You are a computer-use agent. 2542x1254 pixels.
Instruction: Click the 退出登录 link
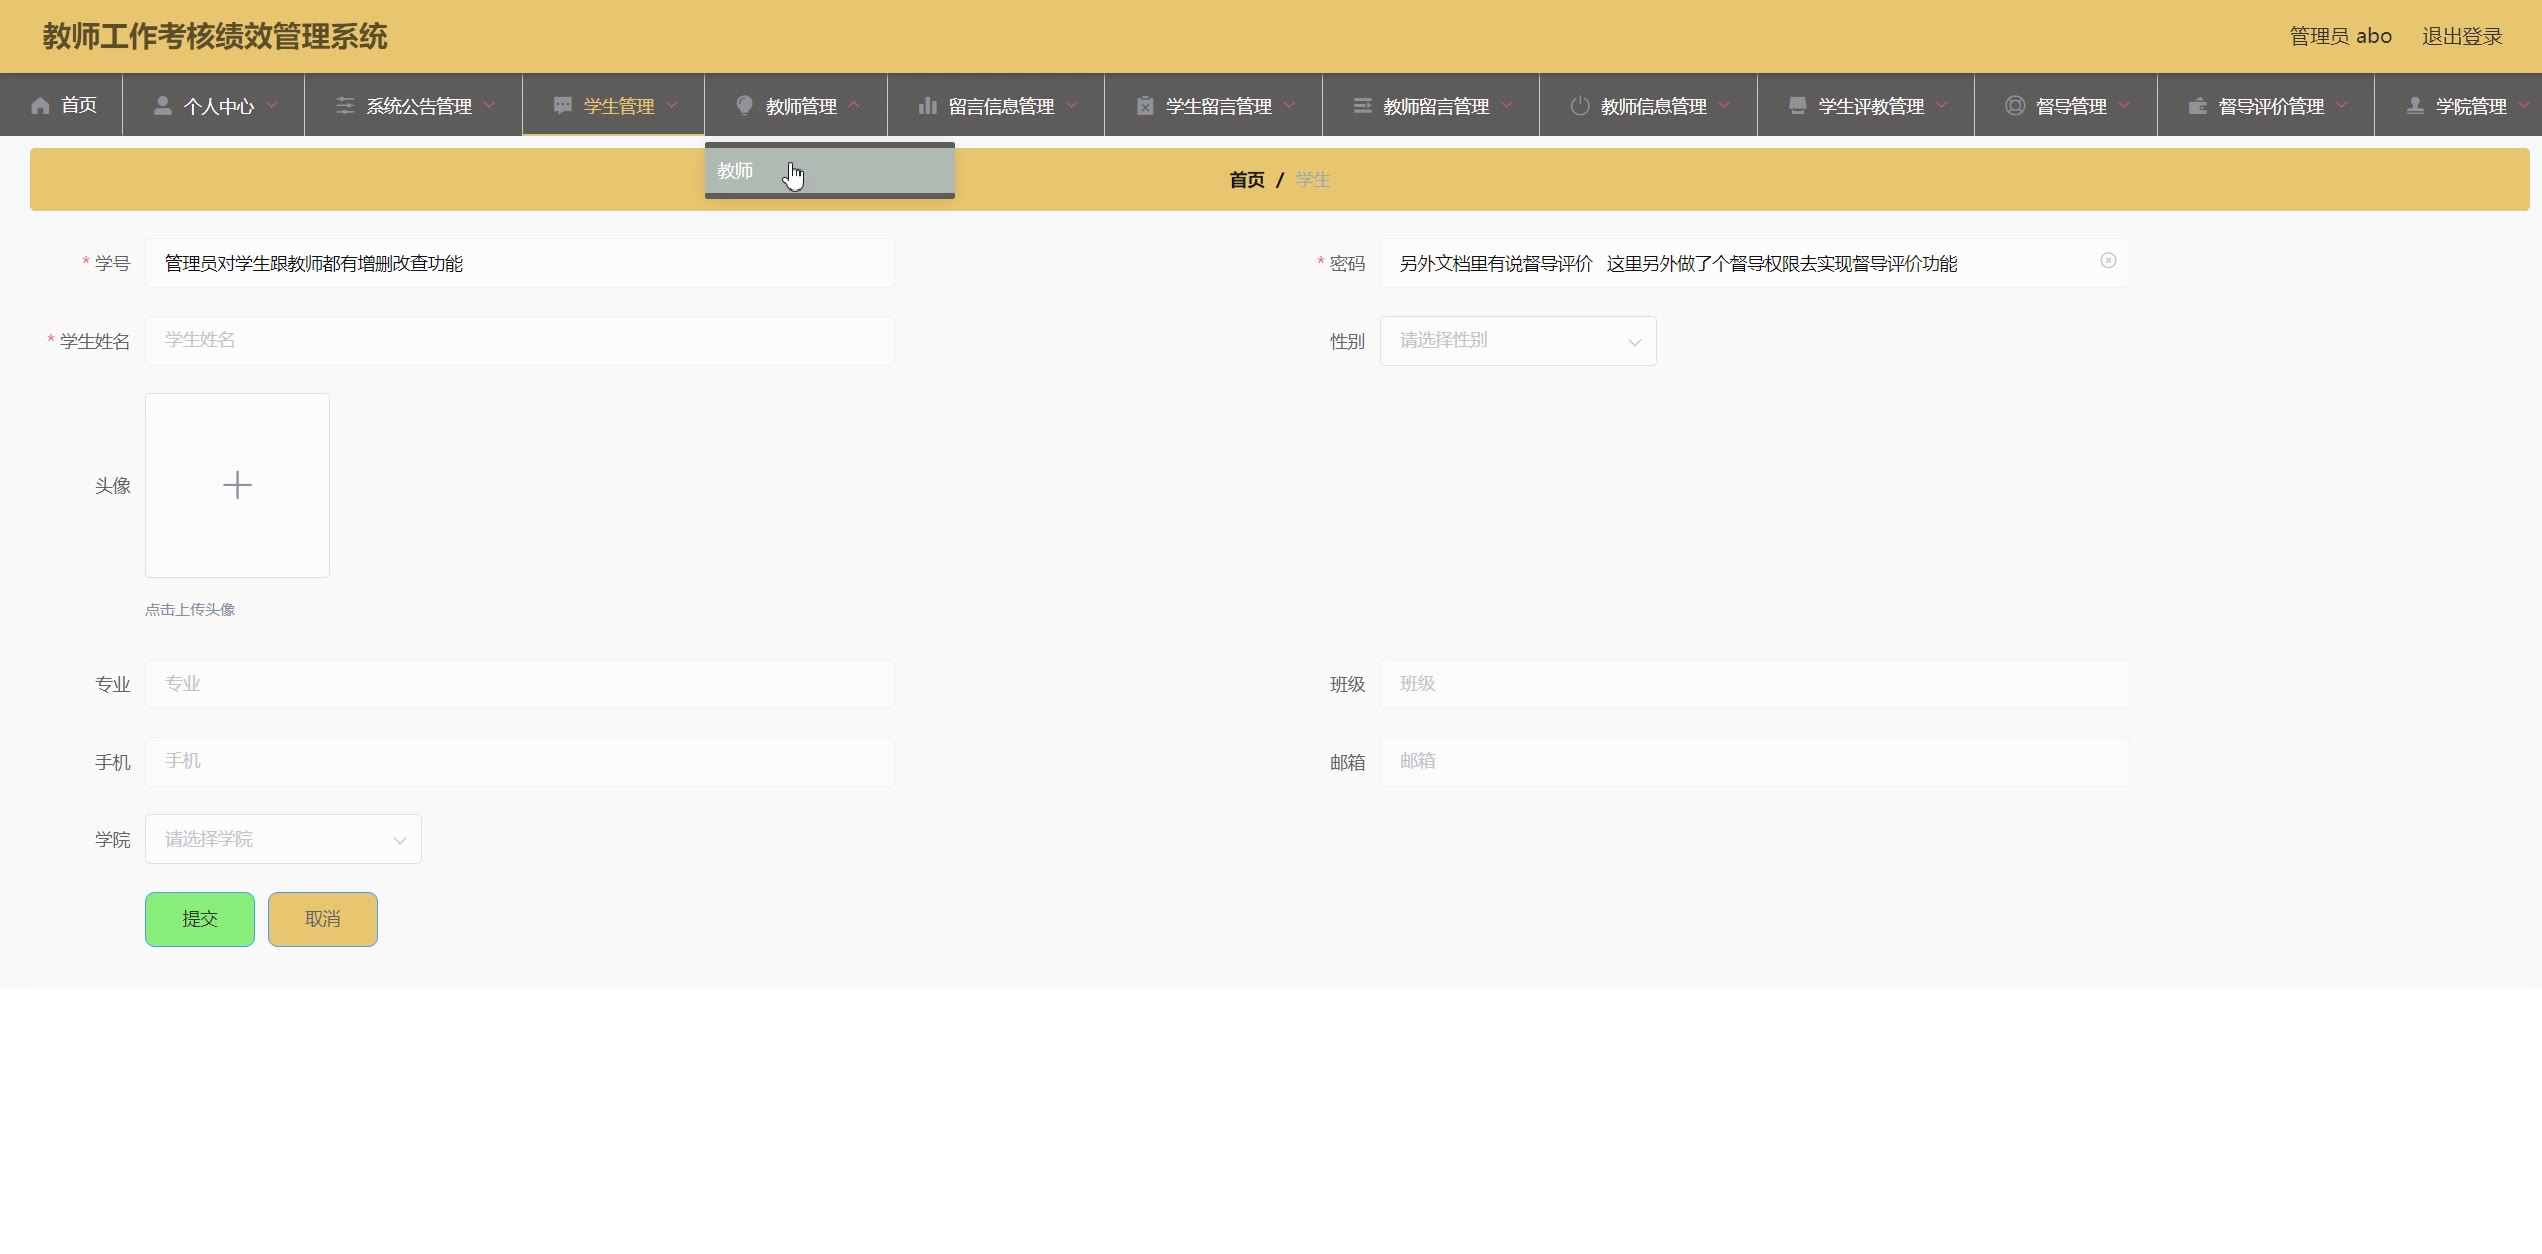(2461, 37)
